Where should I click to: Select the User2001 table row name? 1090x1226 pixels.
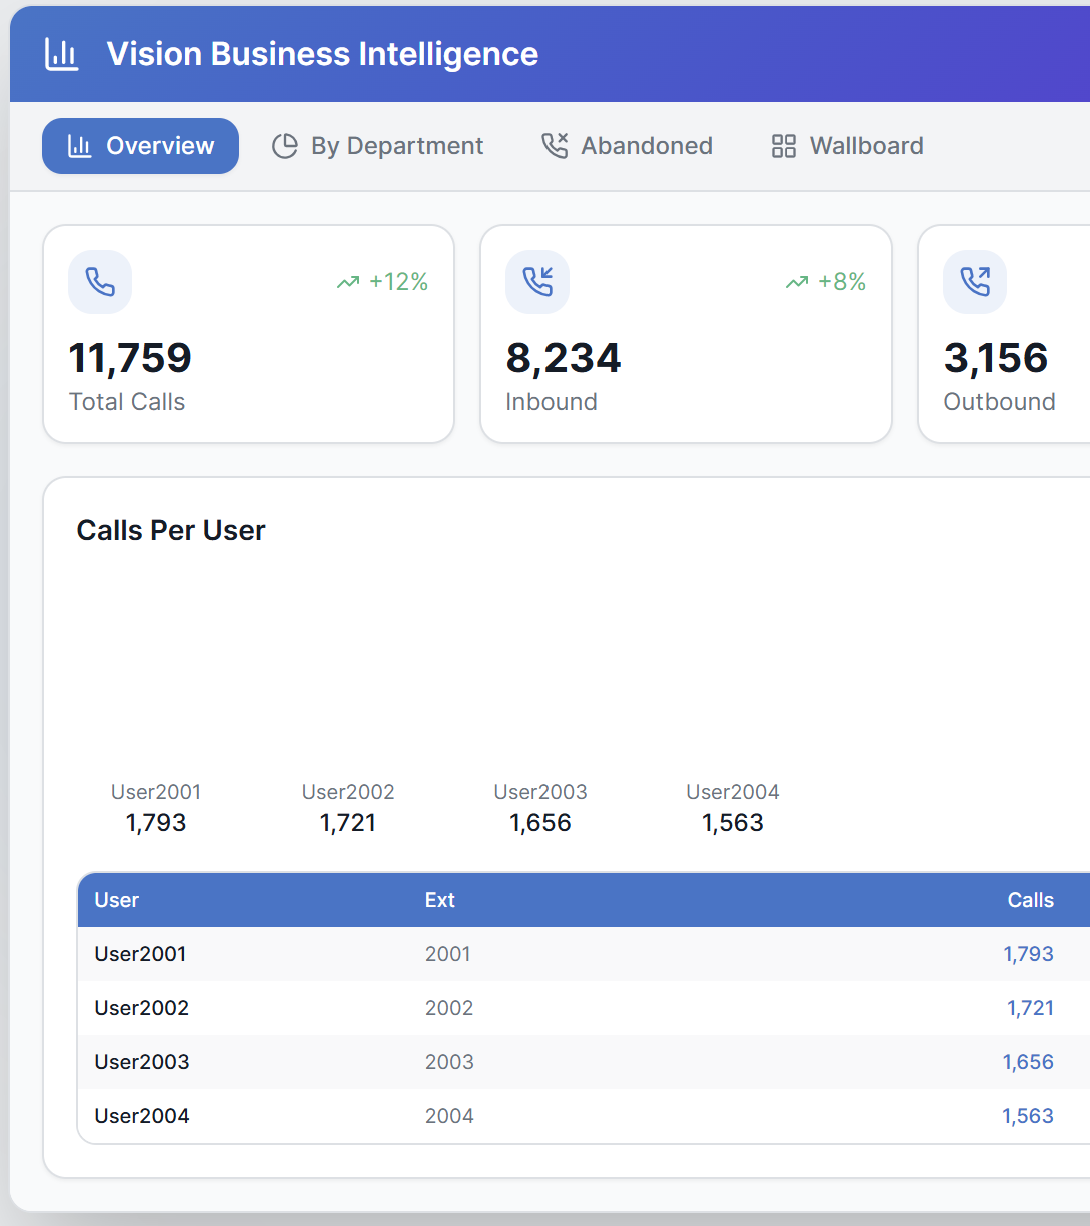click(x=140, y=954)
